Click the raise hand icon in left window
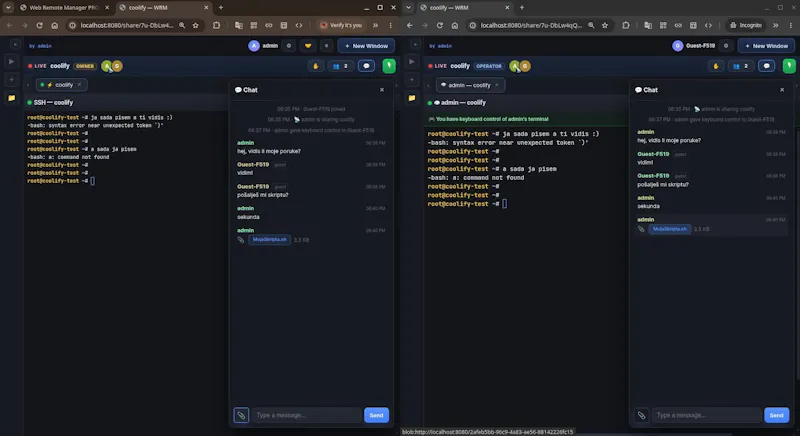The height and width of the screenshot is (436, 800). coord(315,66)
